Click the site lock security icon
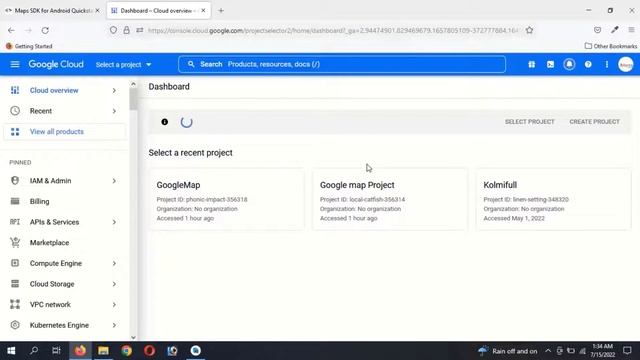This screenshot has width=640, height=360. tap(127, 30)
